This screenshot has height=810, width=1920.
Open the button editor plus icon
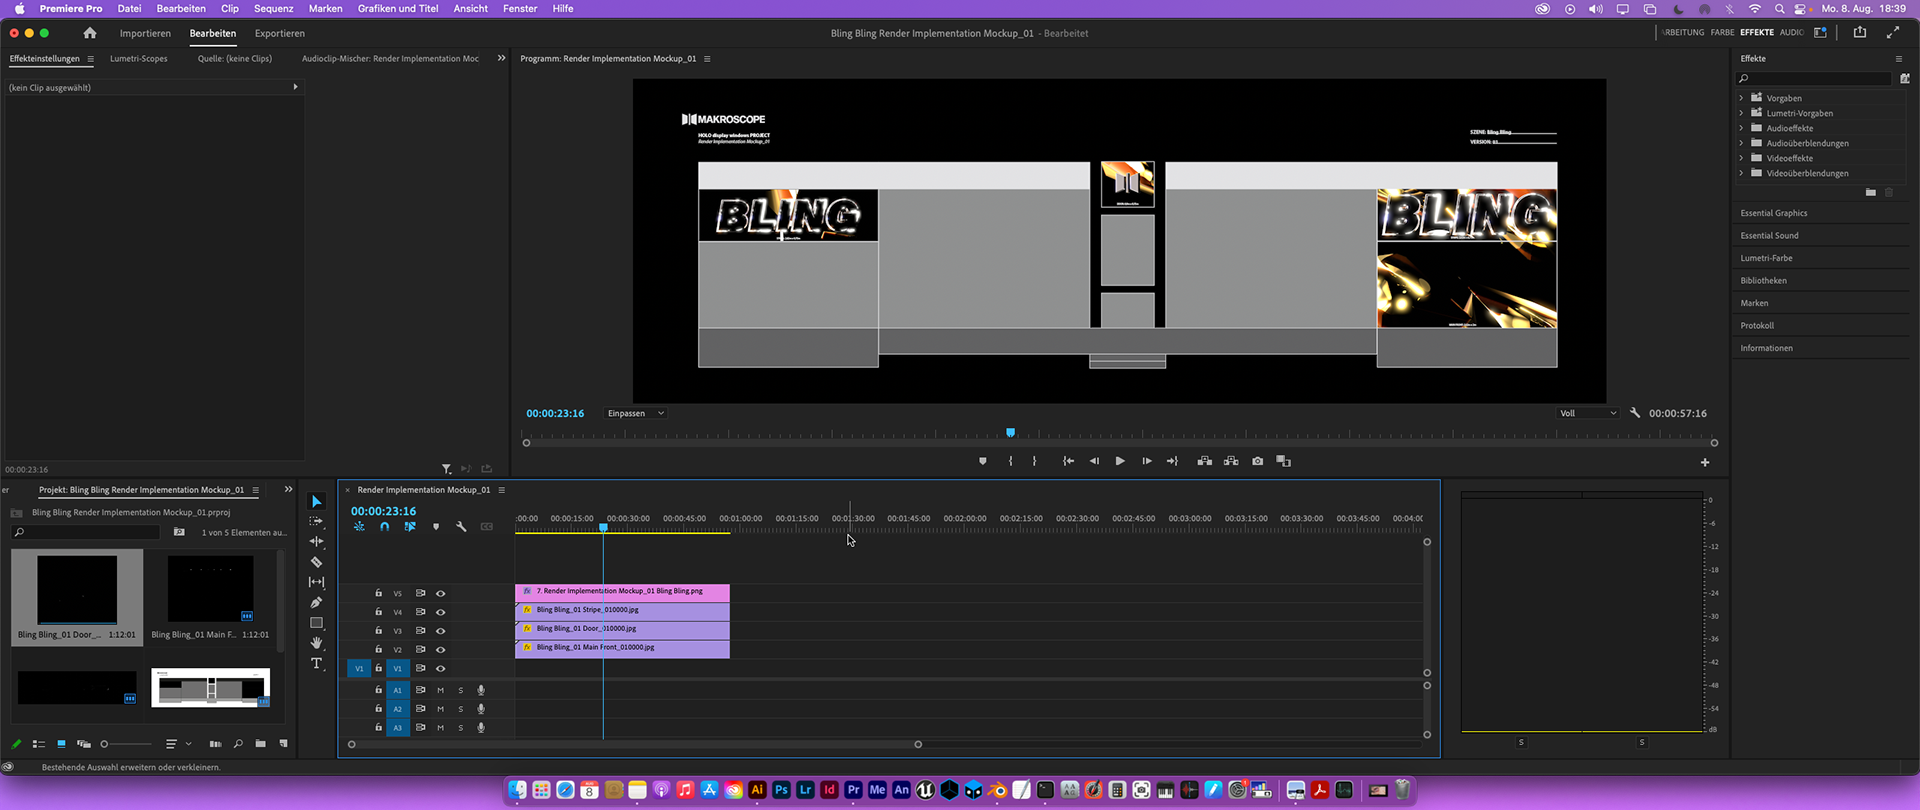1705,462
